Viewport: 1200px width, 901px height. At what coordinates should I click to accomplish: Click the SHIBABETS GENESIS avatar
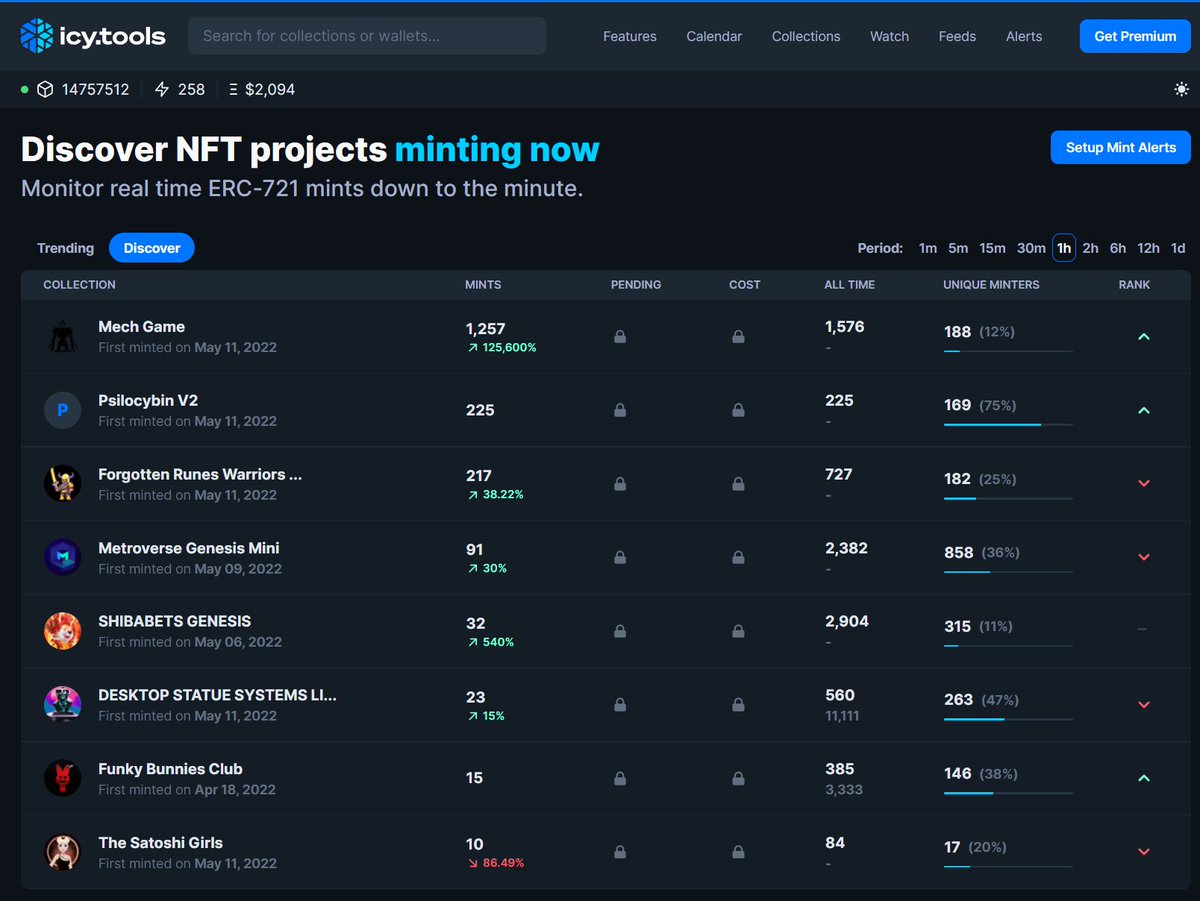point(62,631)
